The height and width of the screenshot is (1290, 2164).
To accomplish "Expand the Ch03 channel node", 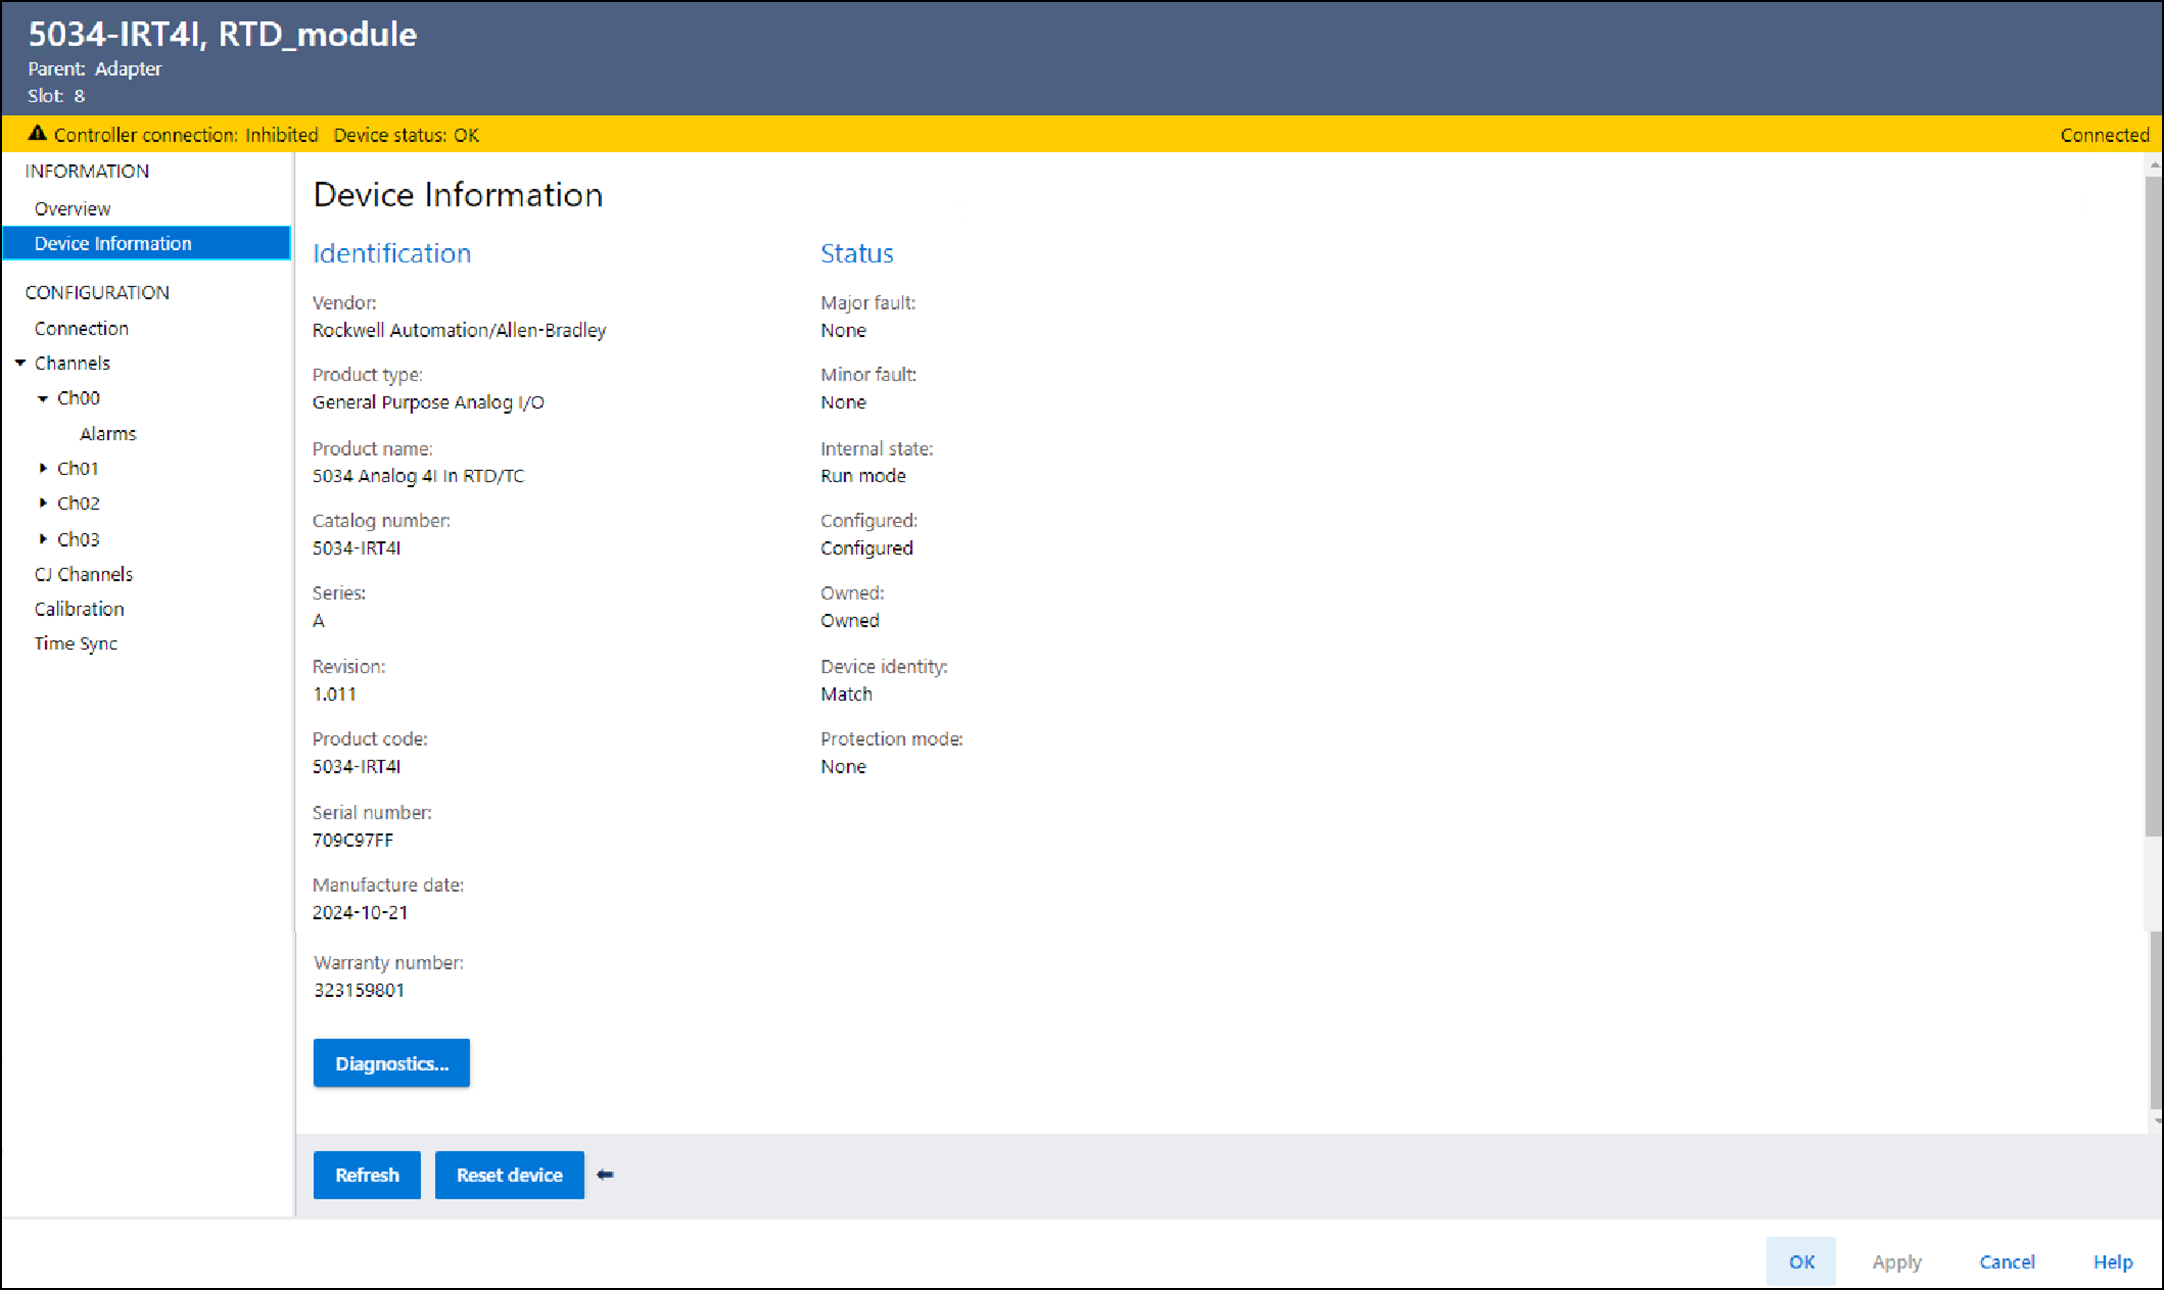I will pyautogui.click(x=43, y=539).
